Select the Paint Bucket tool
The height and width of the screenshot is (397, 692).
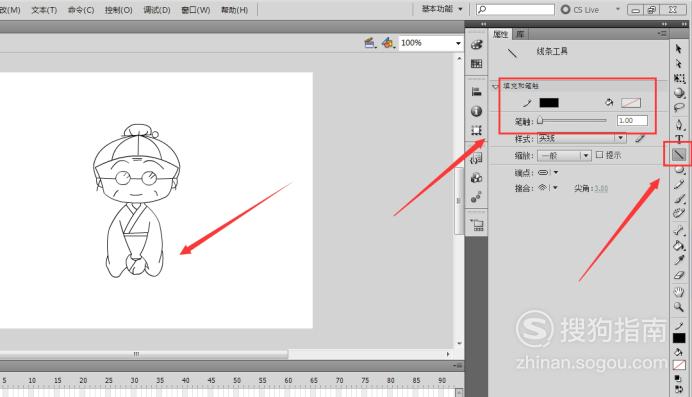[679, 245]
